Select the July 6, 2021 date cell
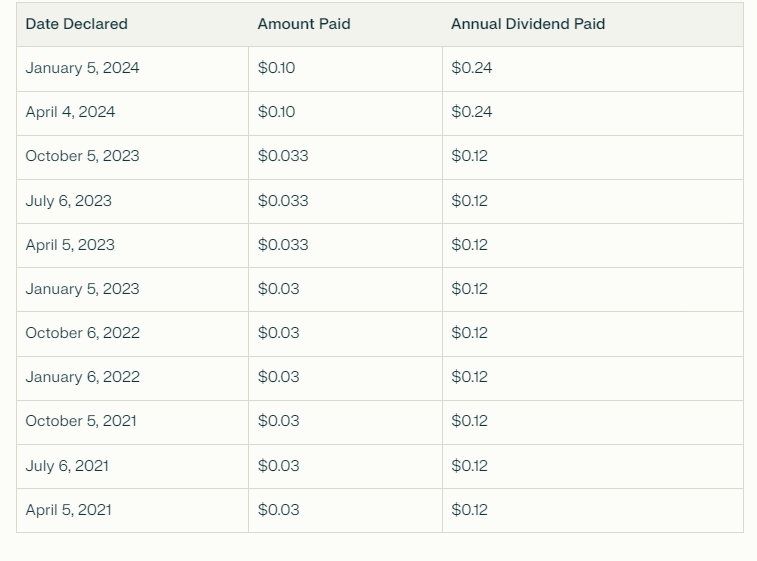 click(67, 466)
